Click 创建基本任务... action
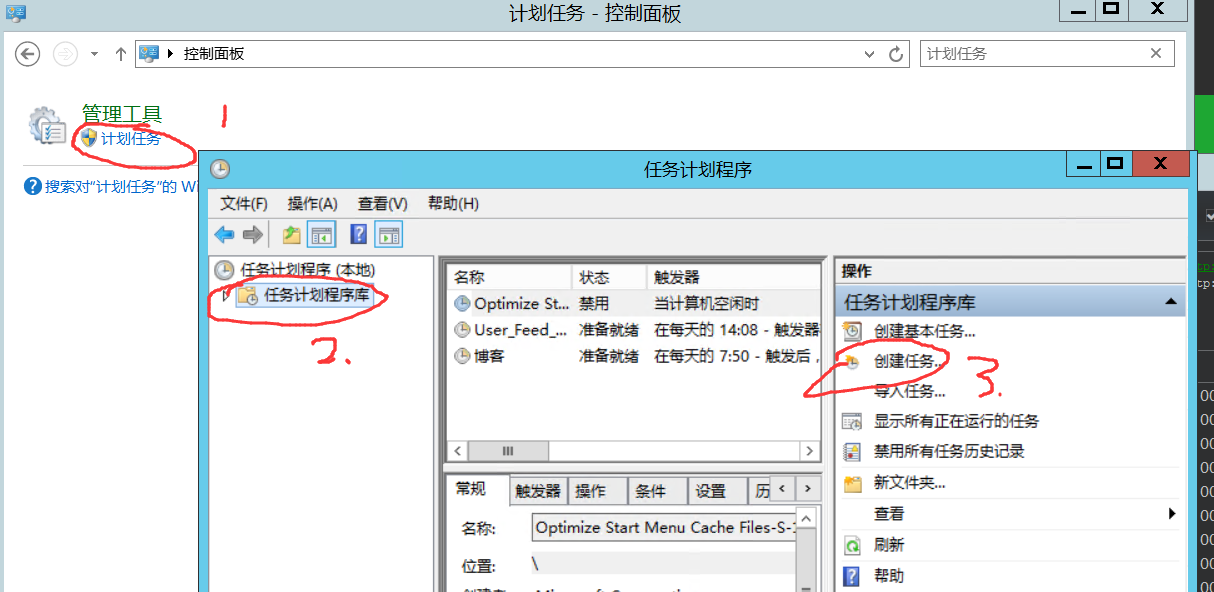Viewport: 1214px width, 592px height. (x=925, y=331)
